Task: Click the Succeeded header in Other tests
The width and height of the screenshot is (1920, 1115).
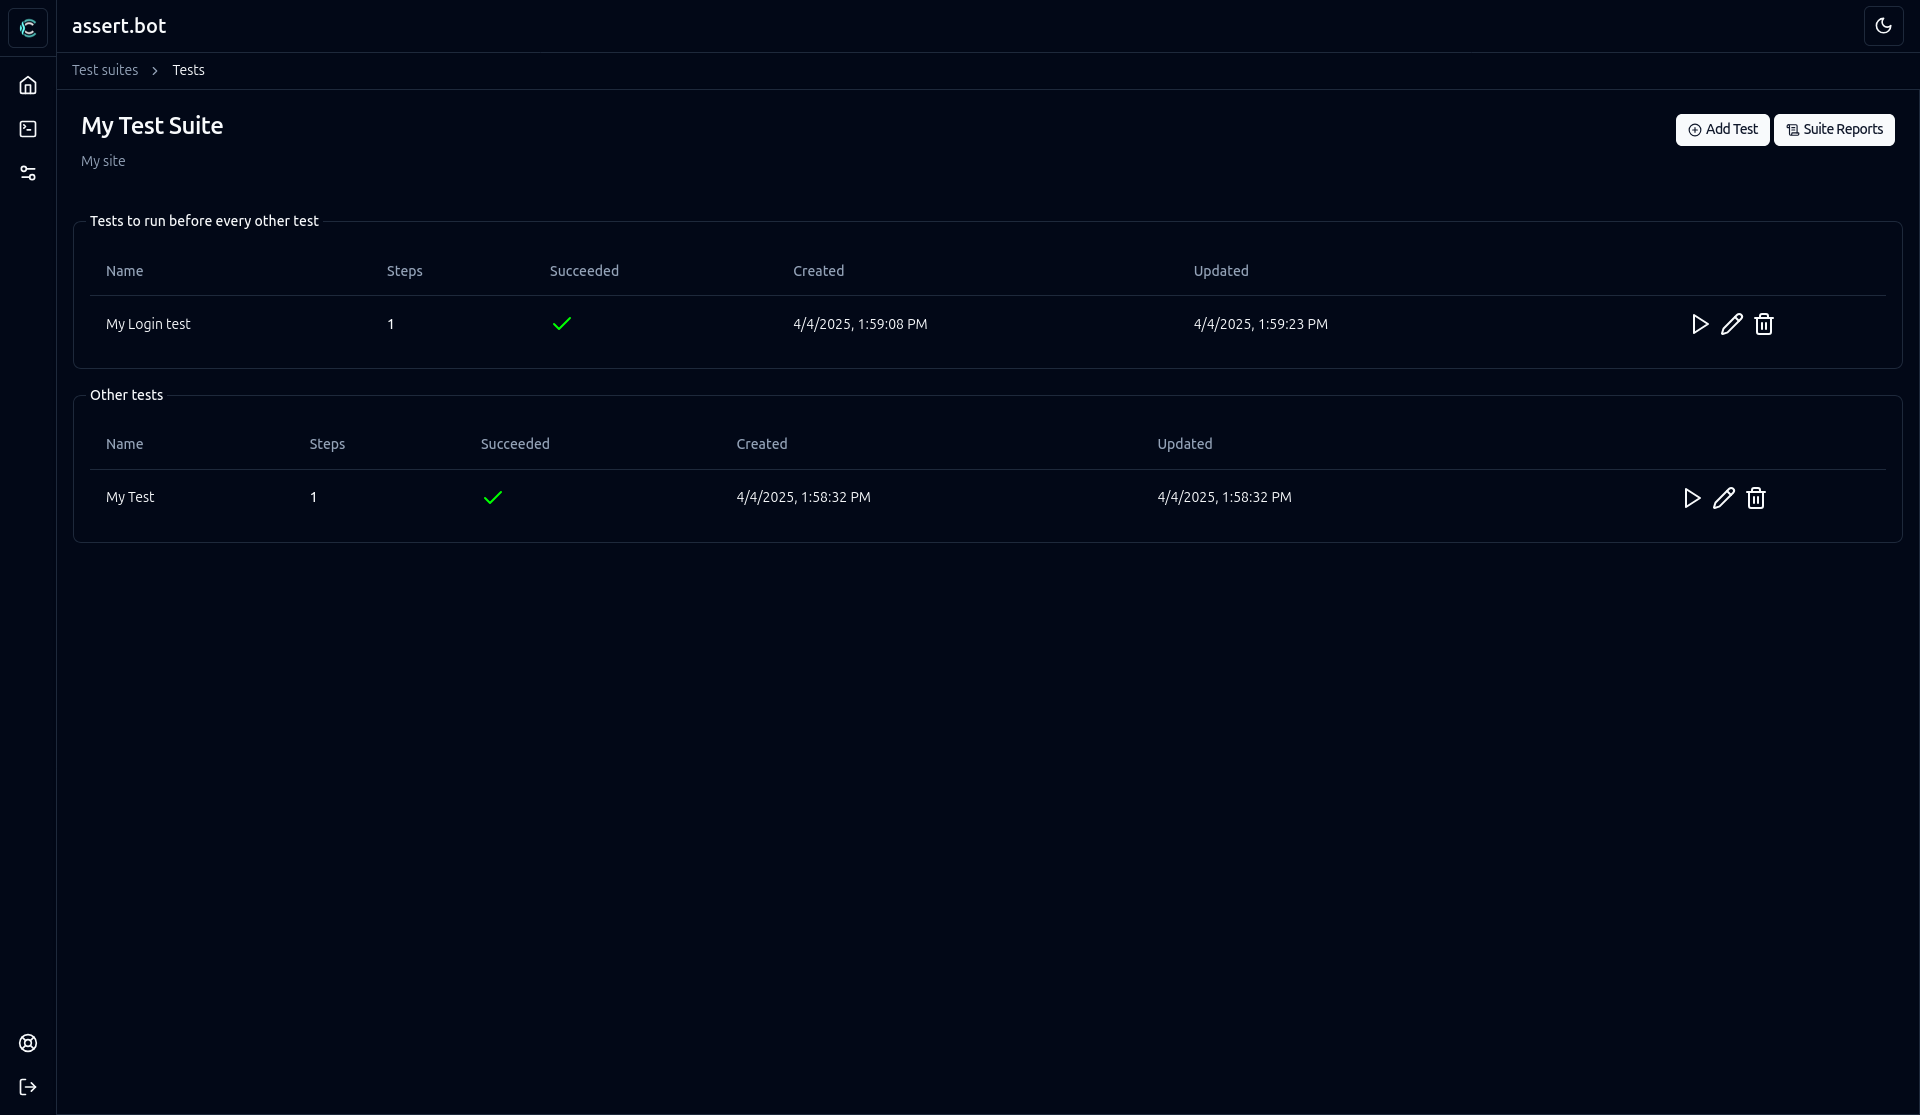Action: (515, 444)
